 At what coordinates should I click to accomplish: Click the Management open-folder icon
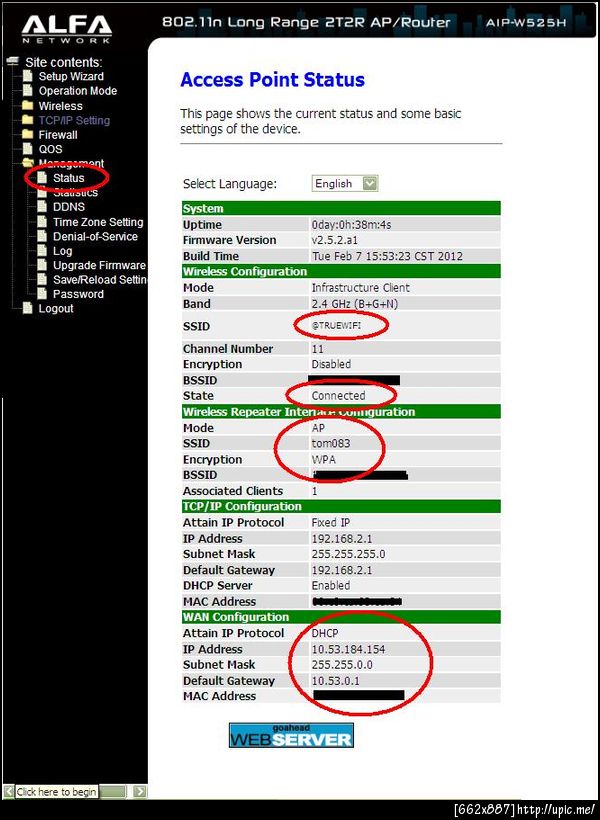28,163
